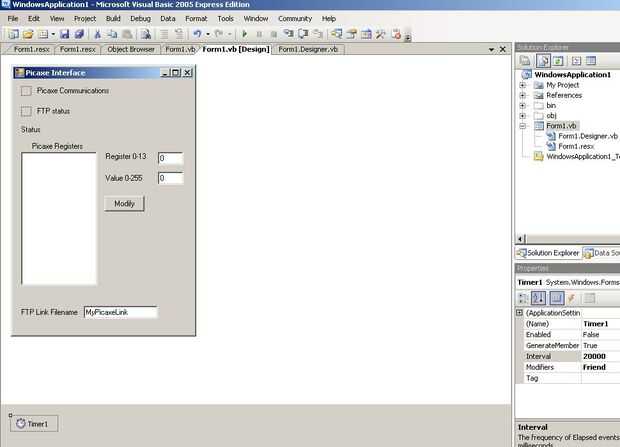Tick the Picaxe Communications checkbox
620x447 pixels.
click(26, 91)
